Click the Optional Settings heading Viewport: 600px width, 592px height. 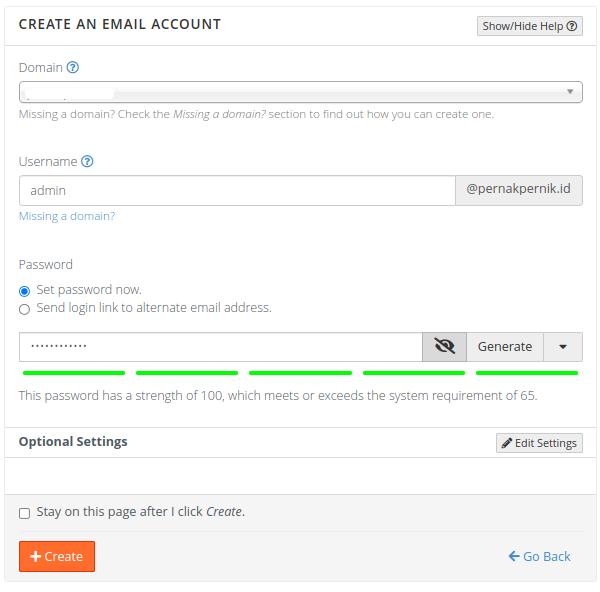(x=73, y=442)
